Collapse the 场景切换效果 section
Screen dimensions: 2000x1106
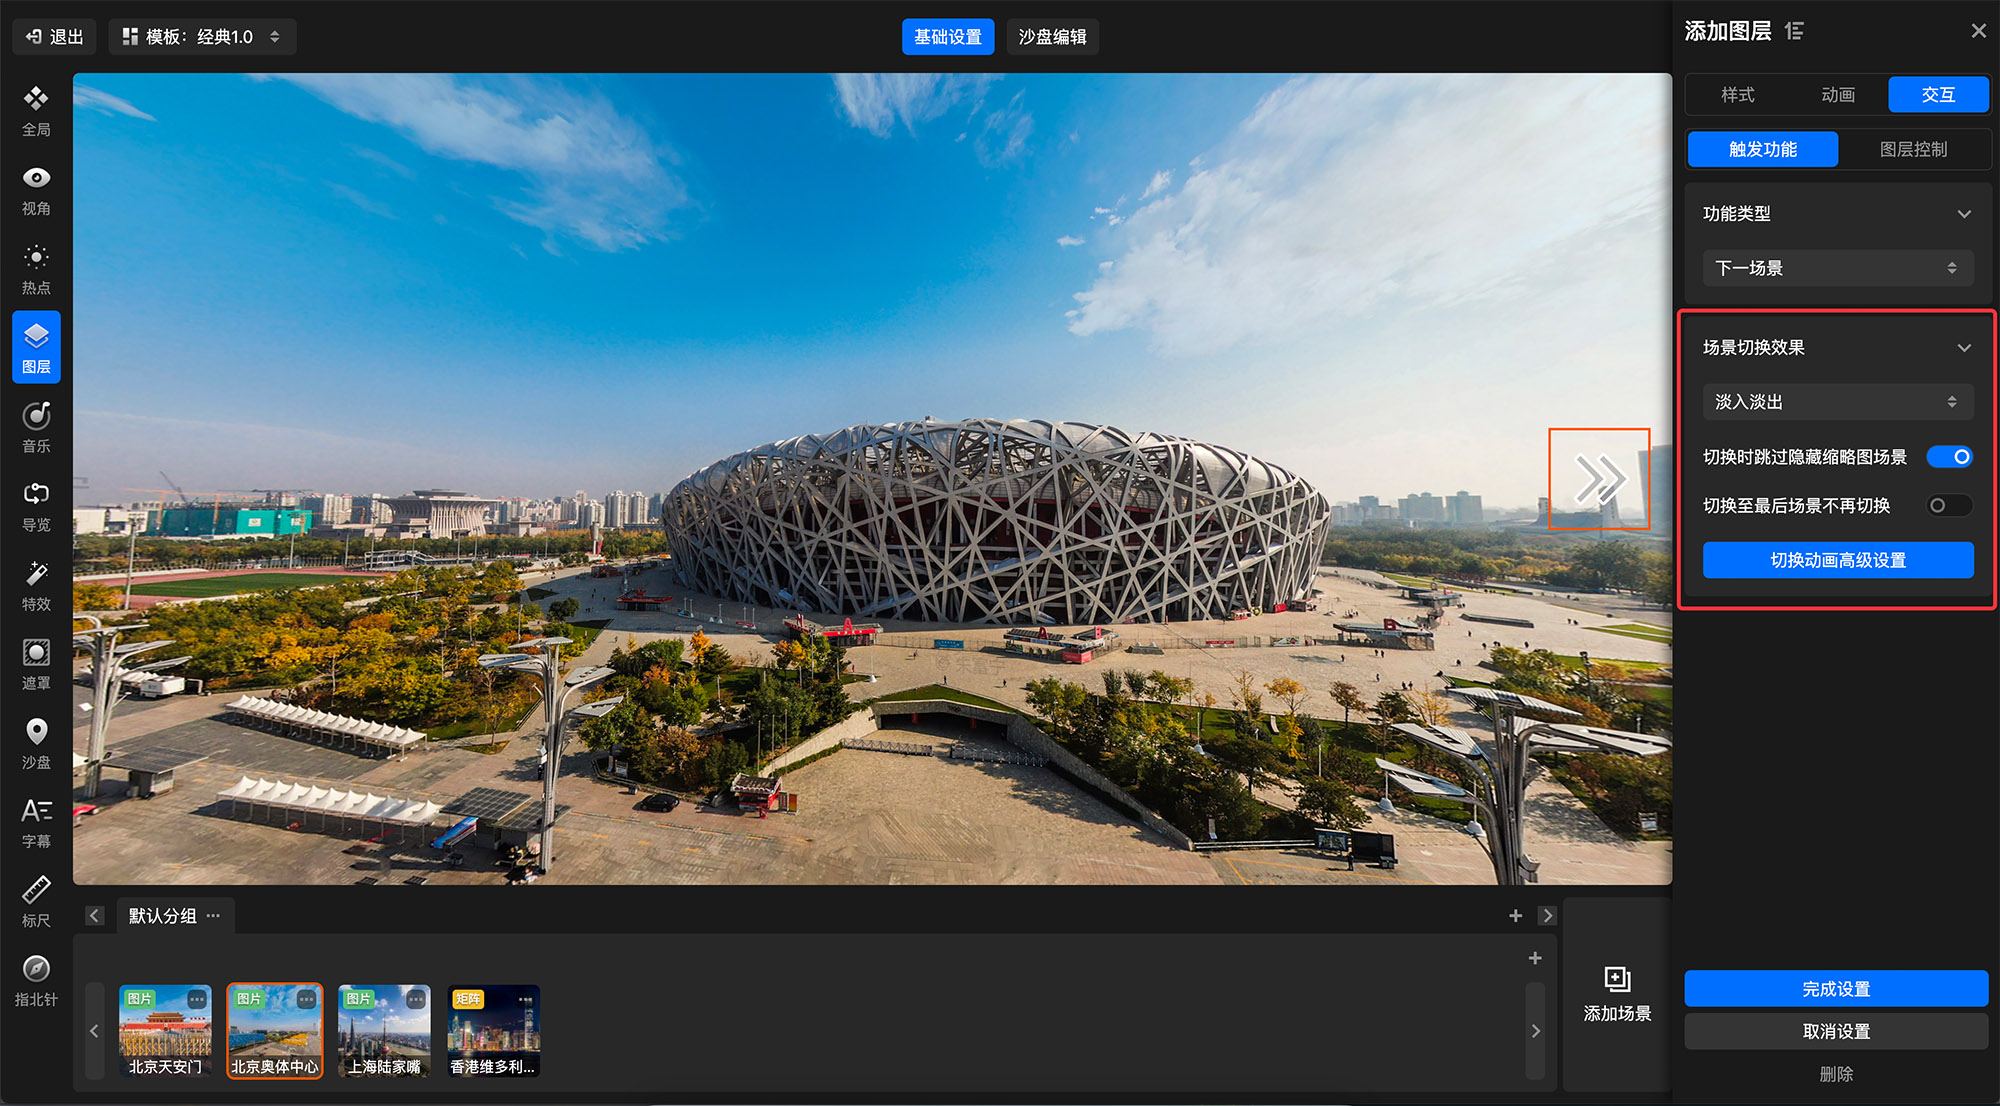coord(1964,348)
